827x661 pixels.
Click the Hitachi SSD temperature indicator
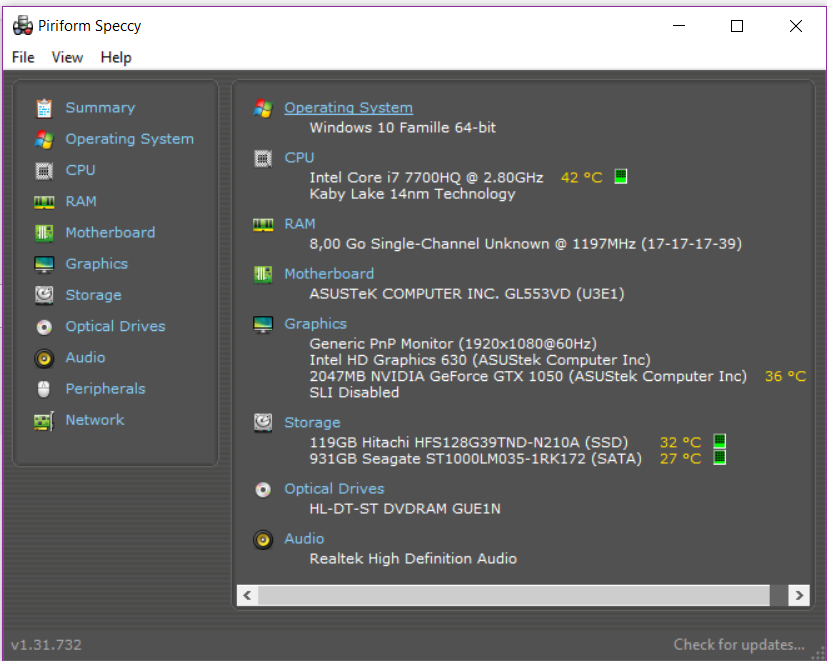[719, 442]
